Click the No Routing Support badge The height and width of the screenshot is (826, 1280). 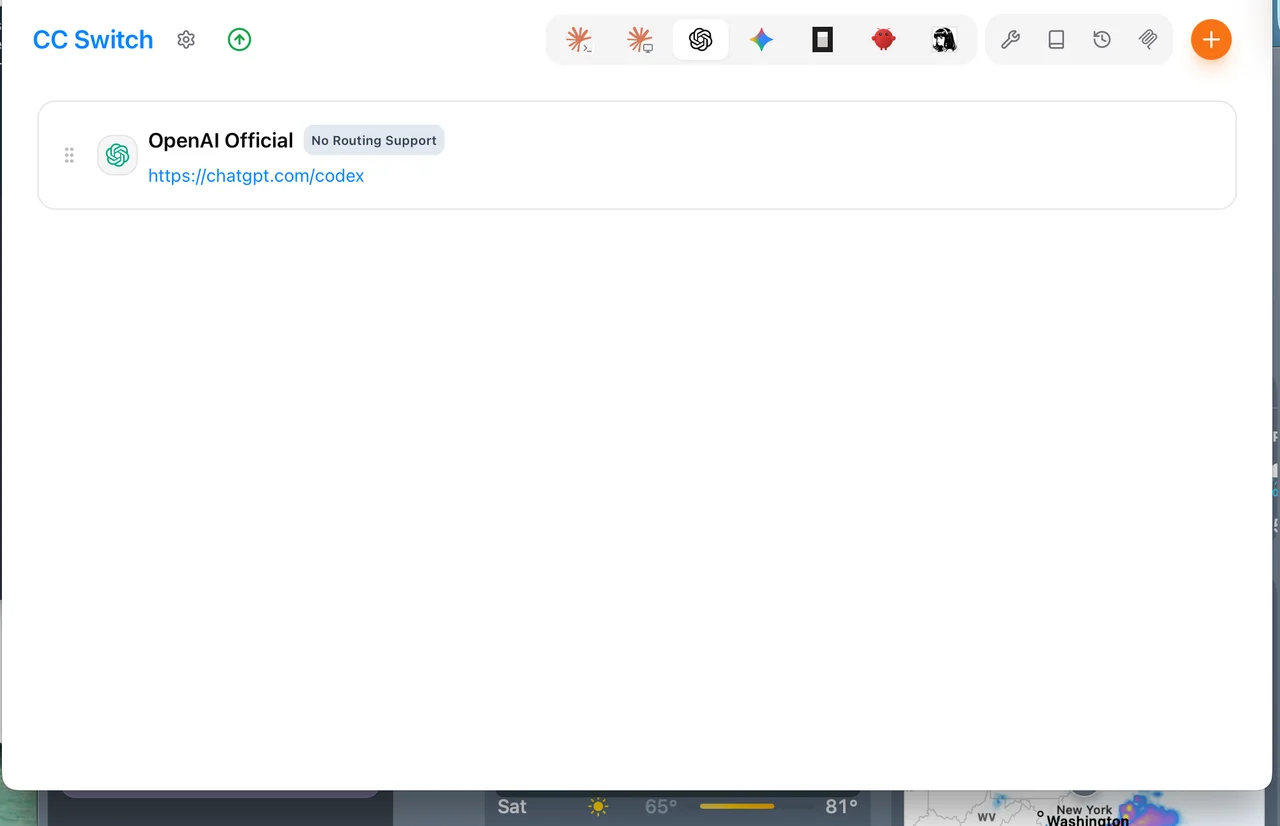pos(374,141)
